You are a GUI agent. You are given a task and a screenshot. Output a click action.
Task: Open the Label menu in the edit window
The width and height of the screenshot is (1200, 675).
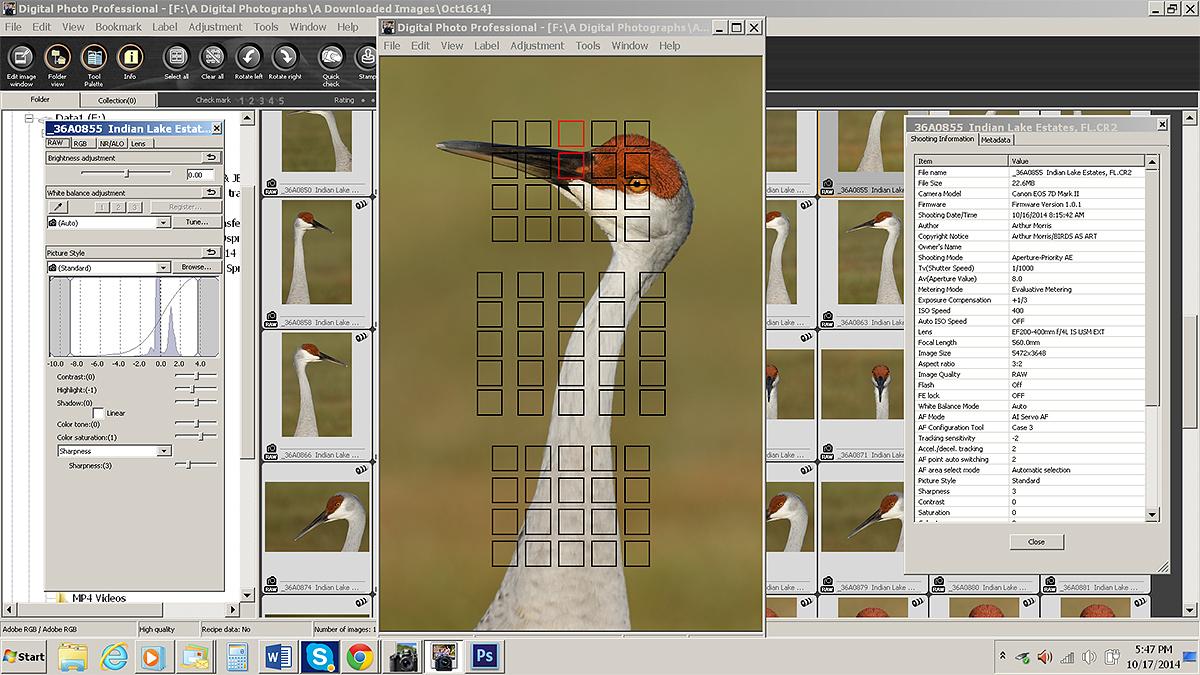487,46
